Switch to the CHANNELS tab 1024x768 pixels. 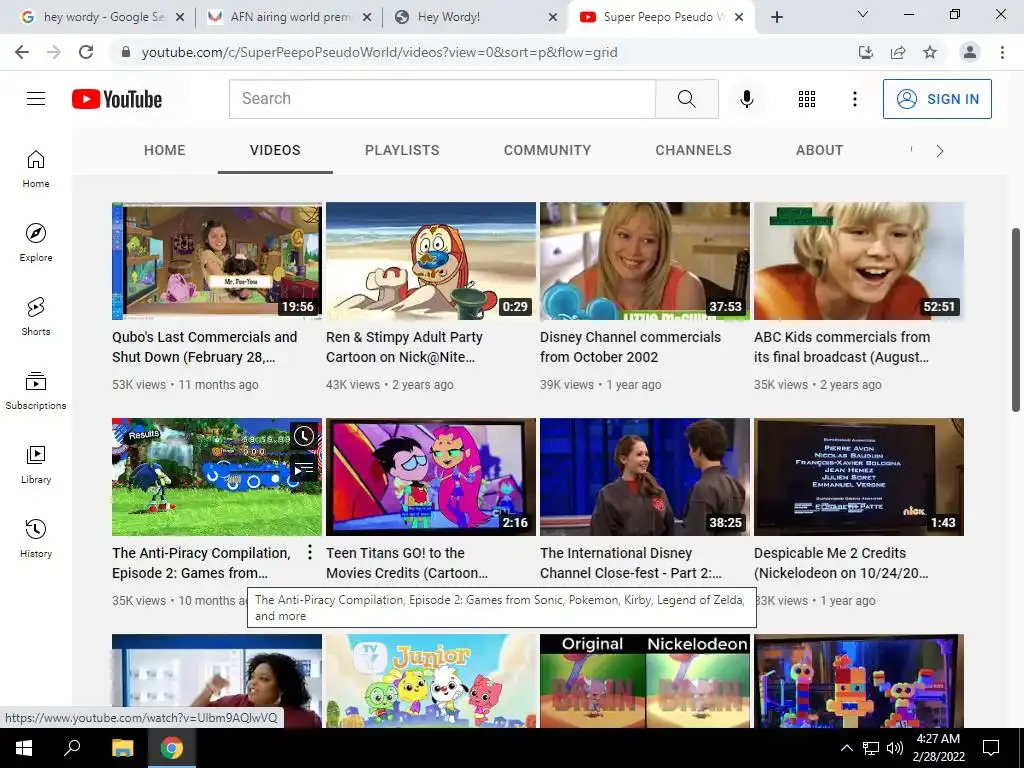pos(694,150)
